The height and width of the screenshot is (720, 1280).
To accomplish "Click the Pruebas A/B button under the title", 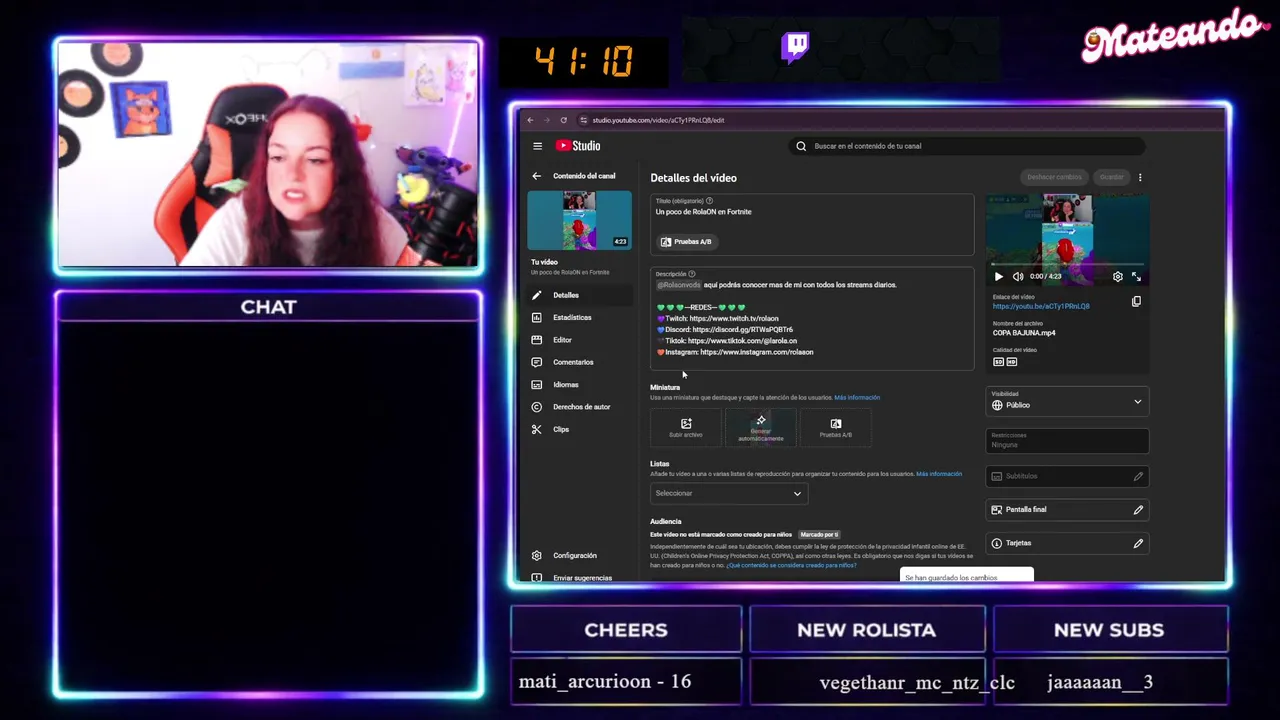I will pyautogui.click(x=687, y=242).
